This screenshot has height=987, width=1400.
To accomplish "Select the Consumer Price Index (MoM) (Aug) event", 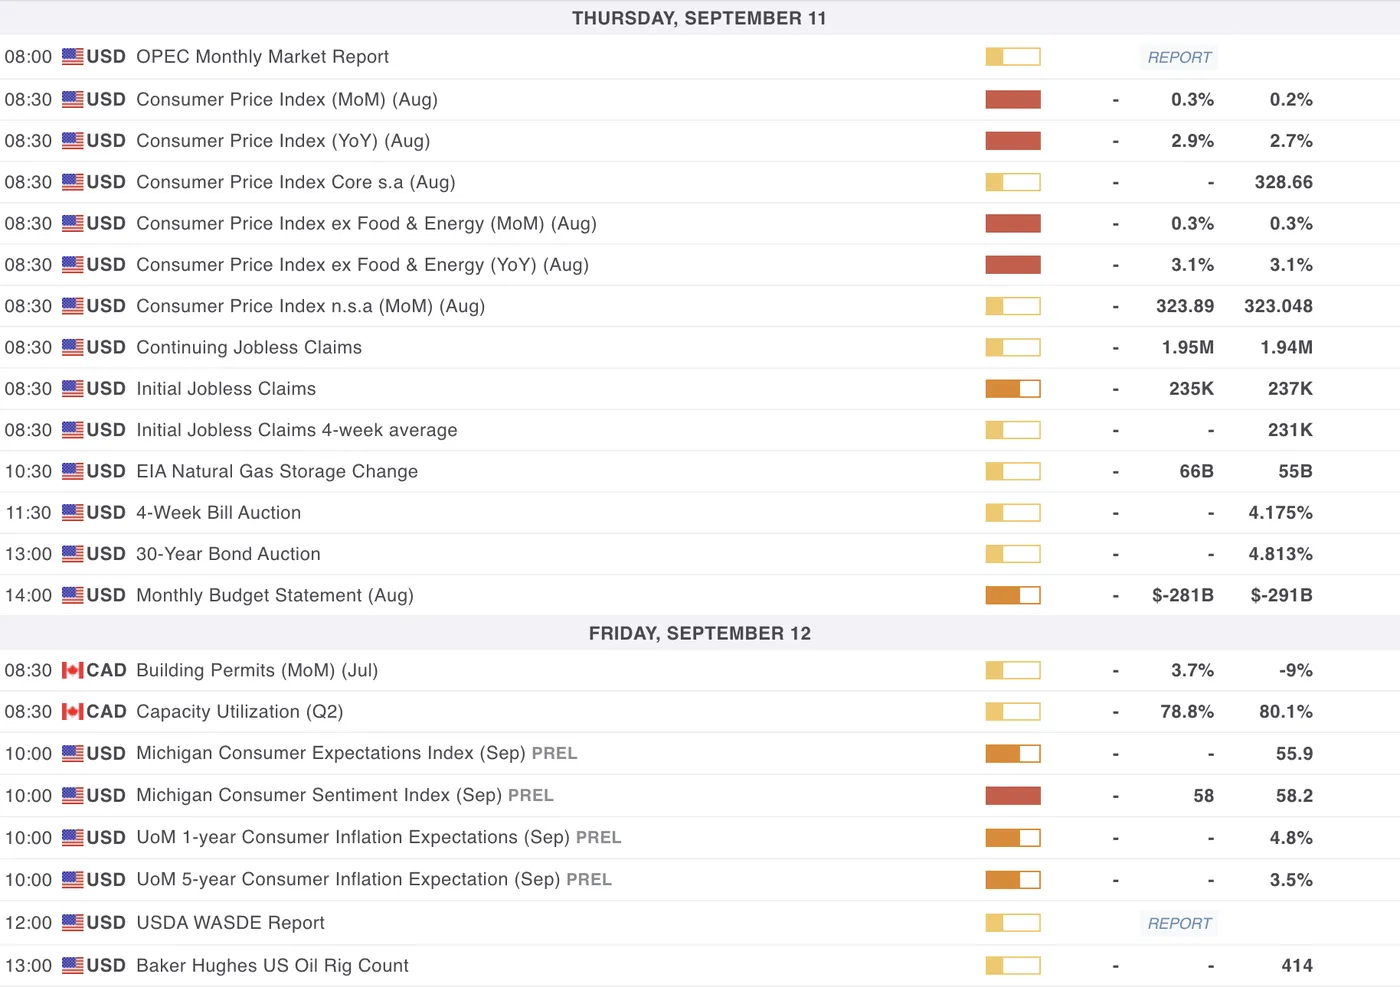I will click(286, 100).
